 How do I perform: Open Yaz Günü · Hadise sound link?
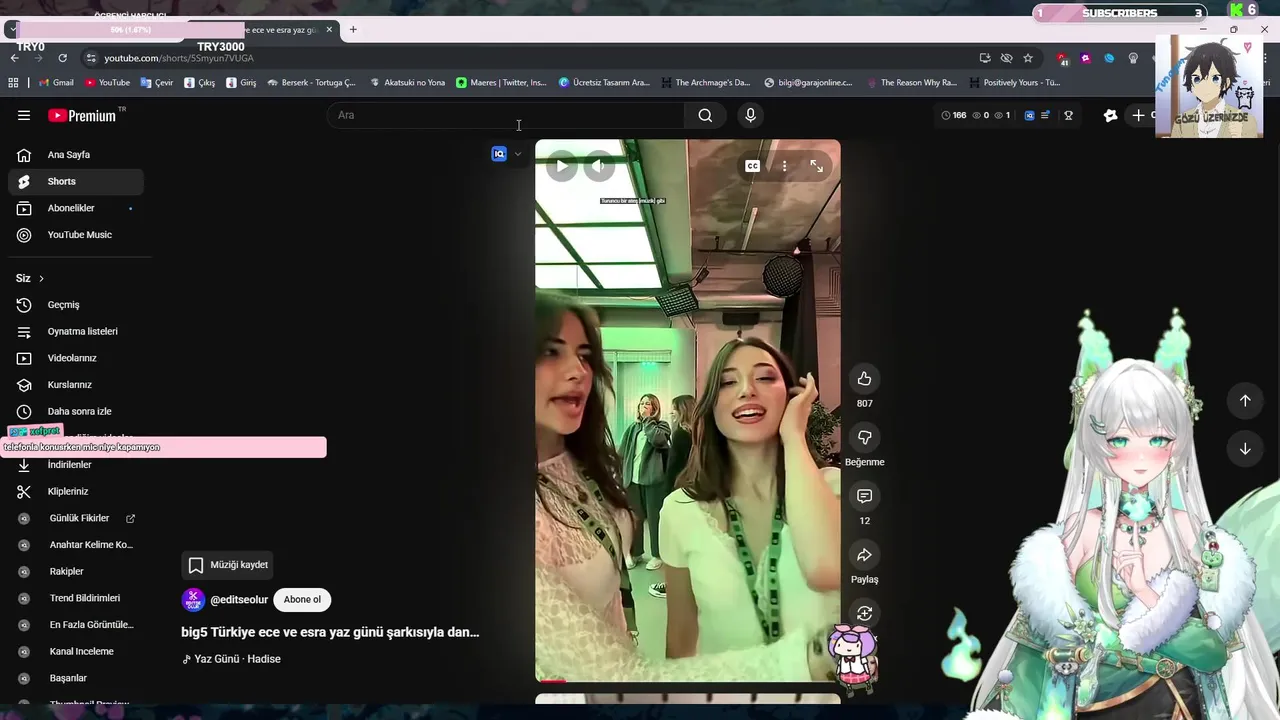coord(231,659)
